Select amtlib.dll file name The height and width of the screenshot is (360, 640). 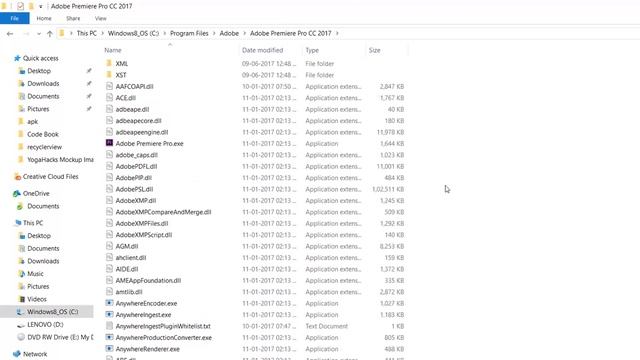129,292
